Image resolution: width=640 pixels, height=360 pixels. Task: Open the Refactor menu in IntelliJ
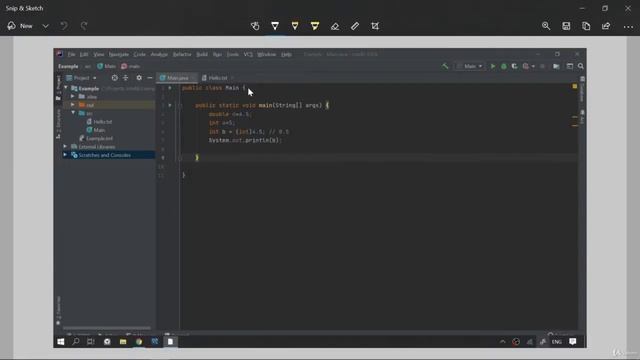tap(182, 54)
